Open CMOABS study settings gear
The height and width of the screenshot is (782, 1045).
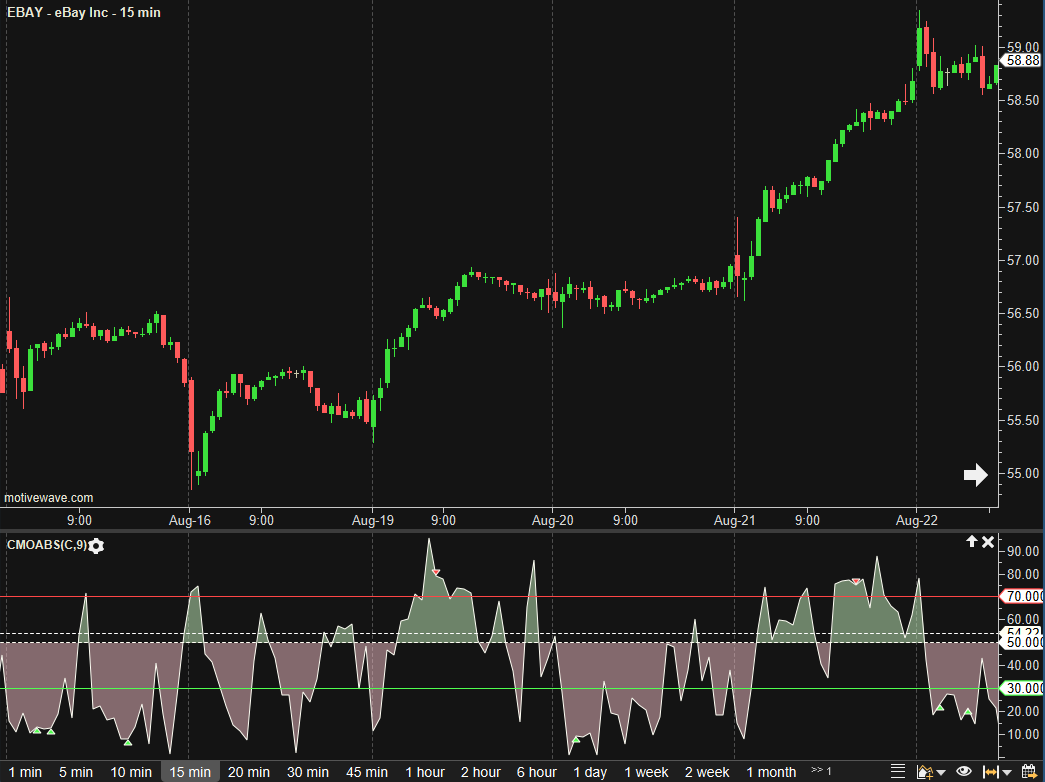[96, 545]
